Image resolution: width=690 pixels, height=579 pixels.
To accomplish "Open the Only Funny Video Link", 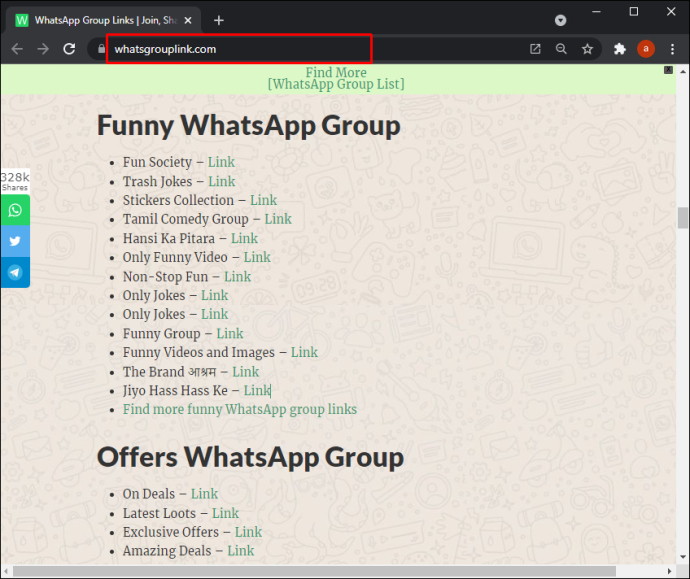I will tap(257, 257).
